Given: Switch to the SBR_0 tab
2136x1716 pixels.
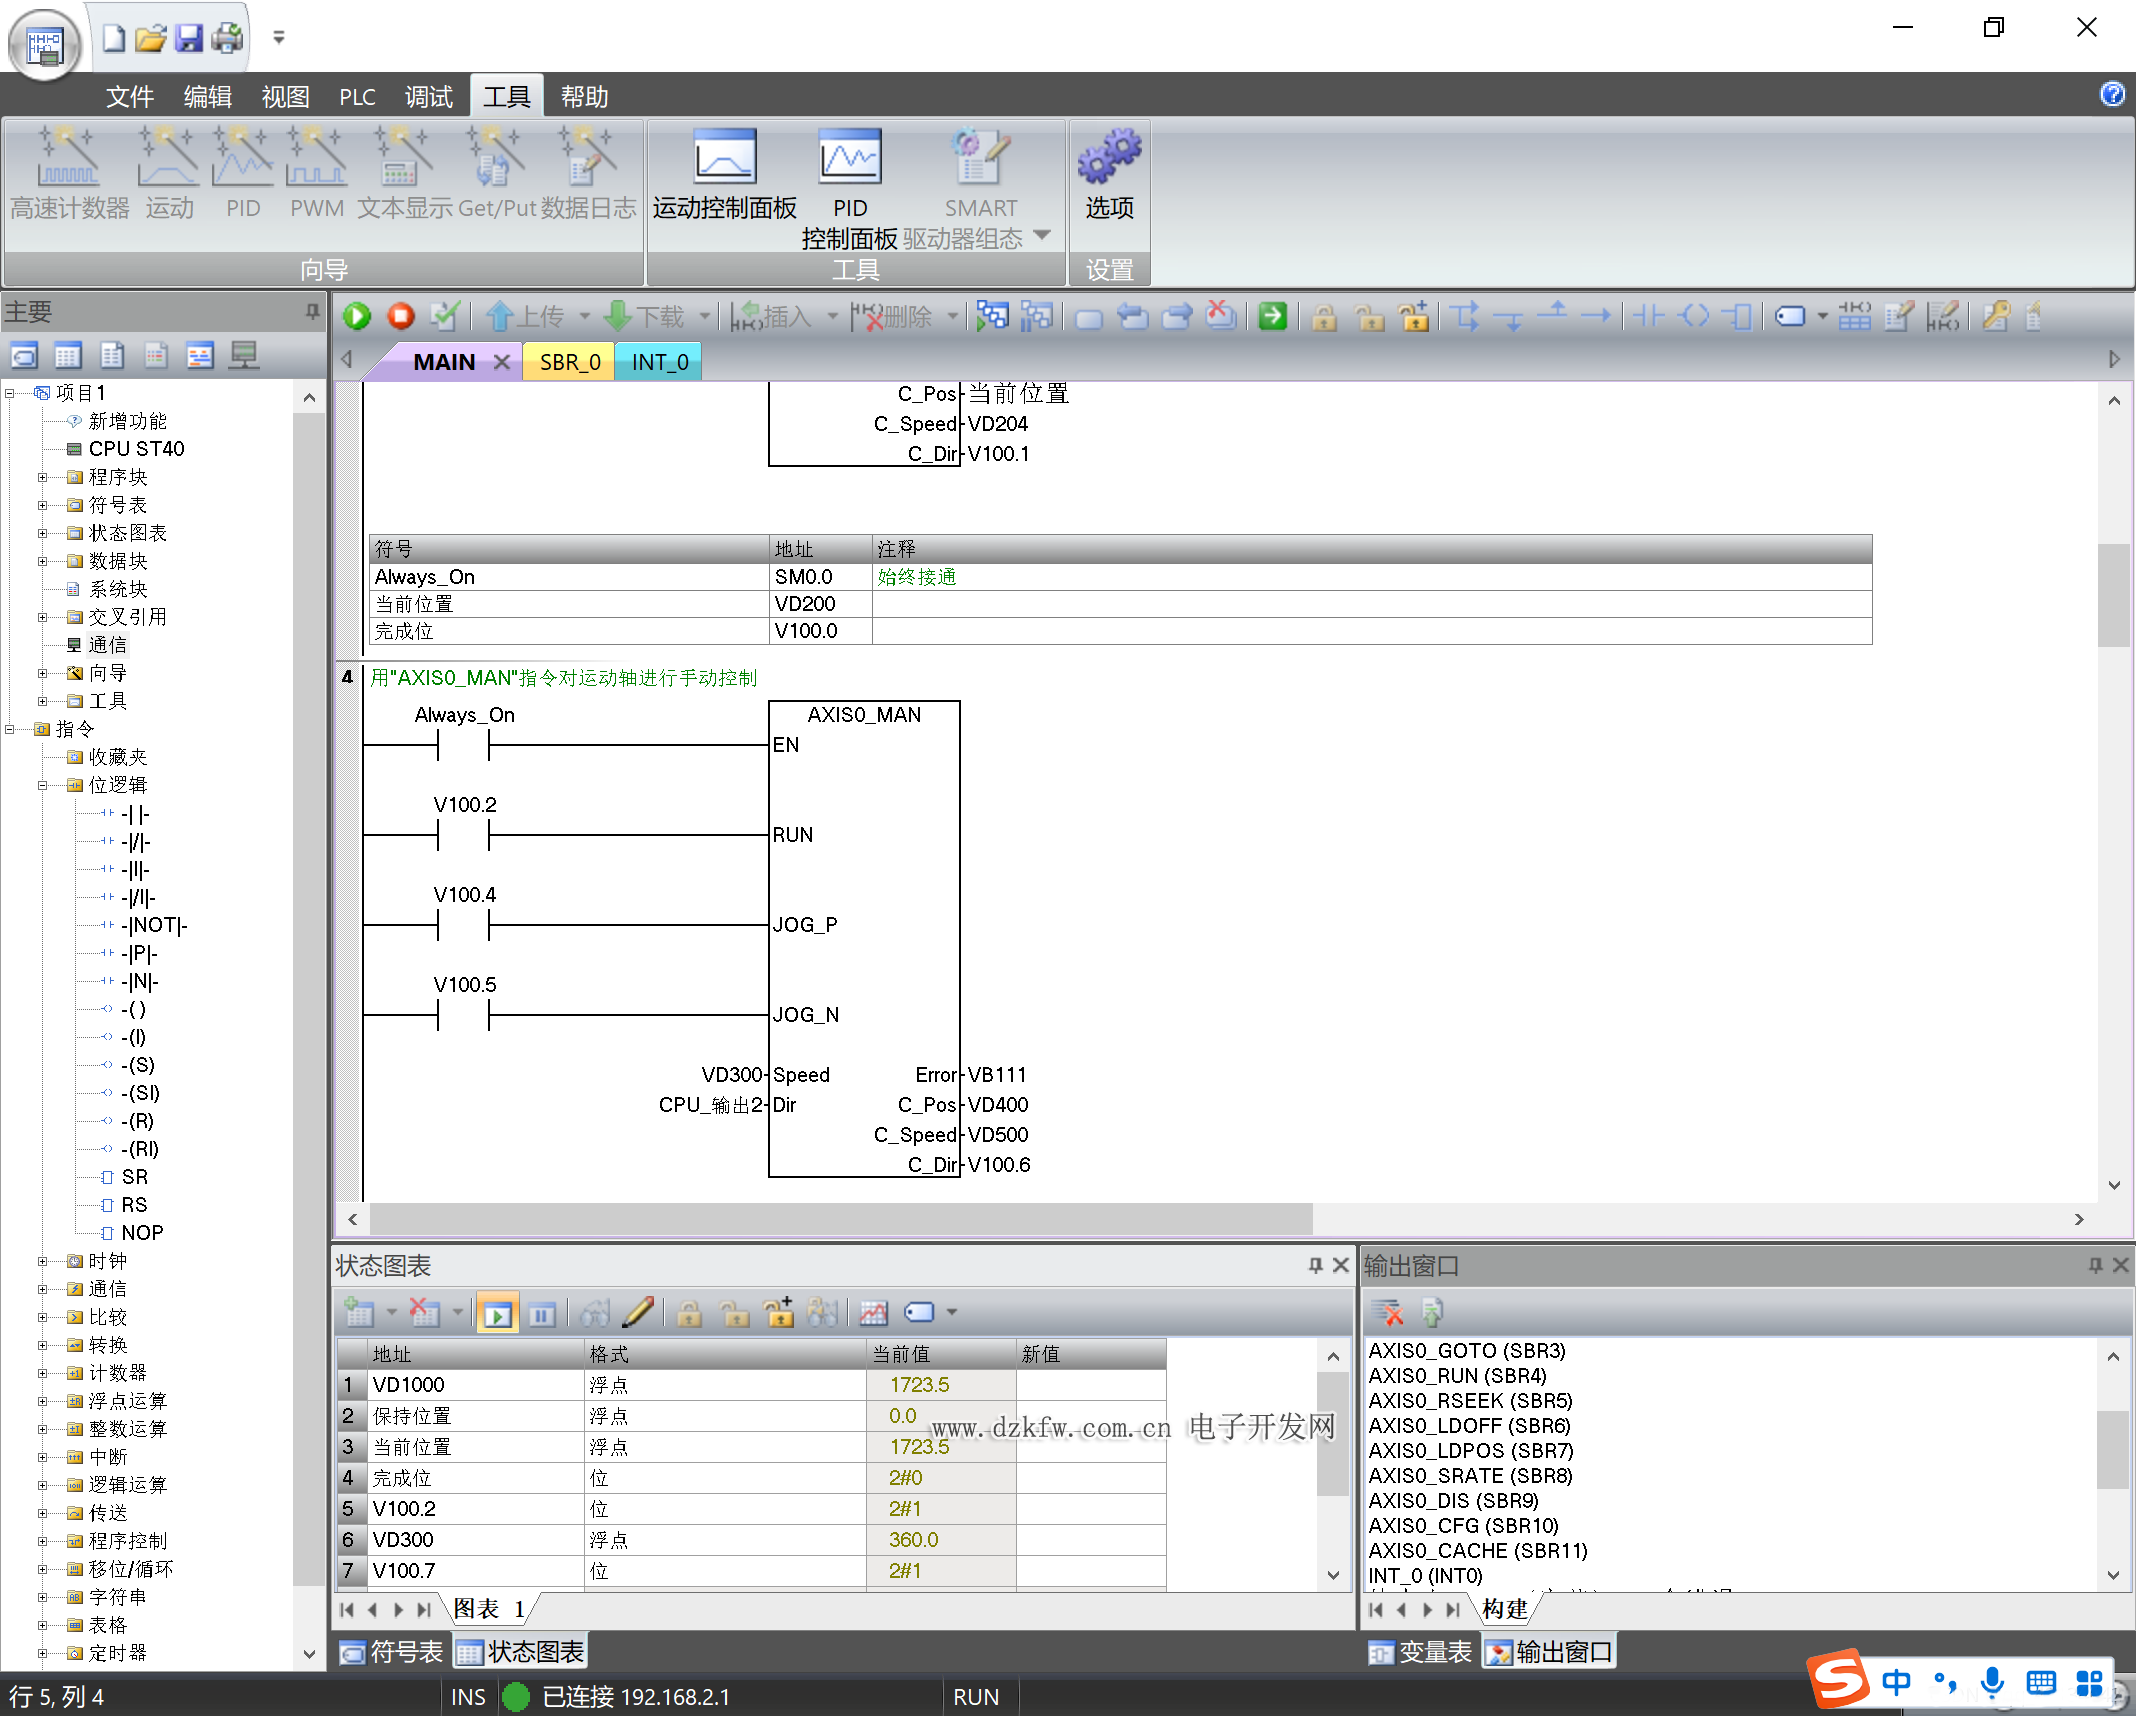Looking at the screenshot, I should pos(569,362).
